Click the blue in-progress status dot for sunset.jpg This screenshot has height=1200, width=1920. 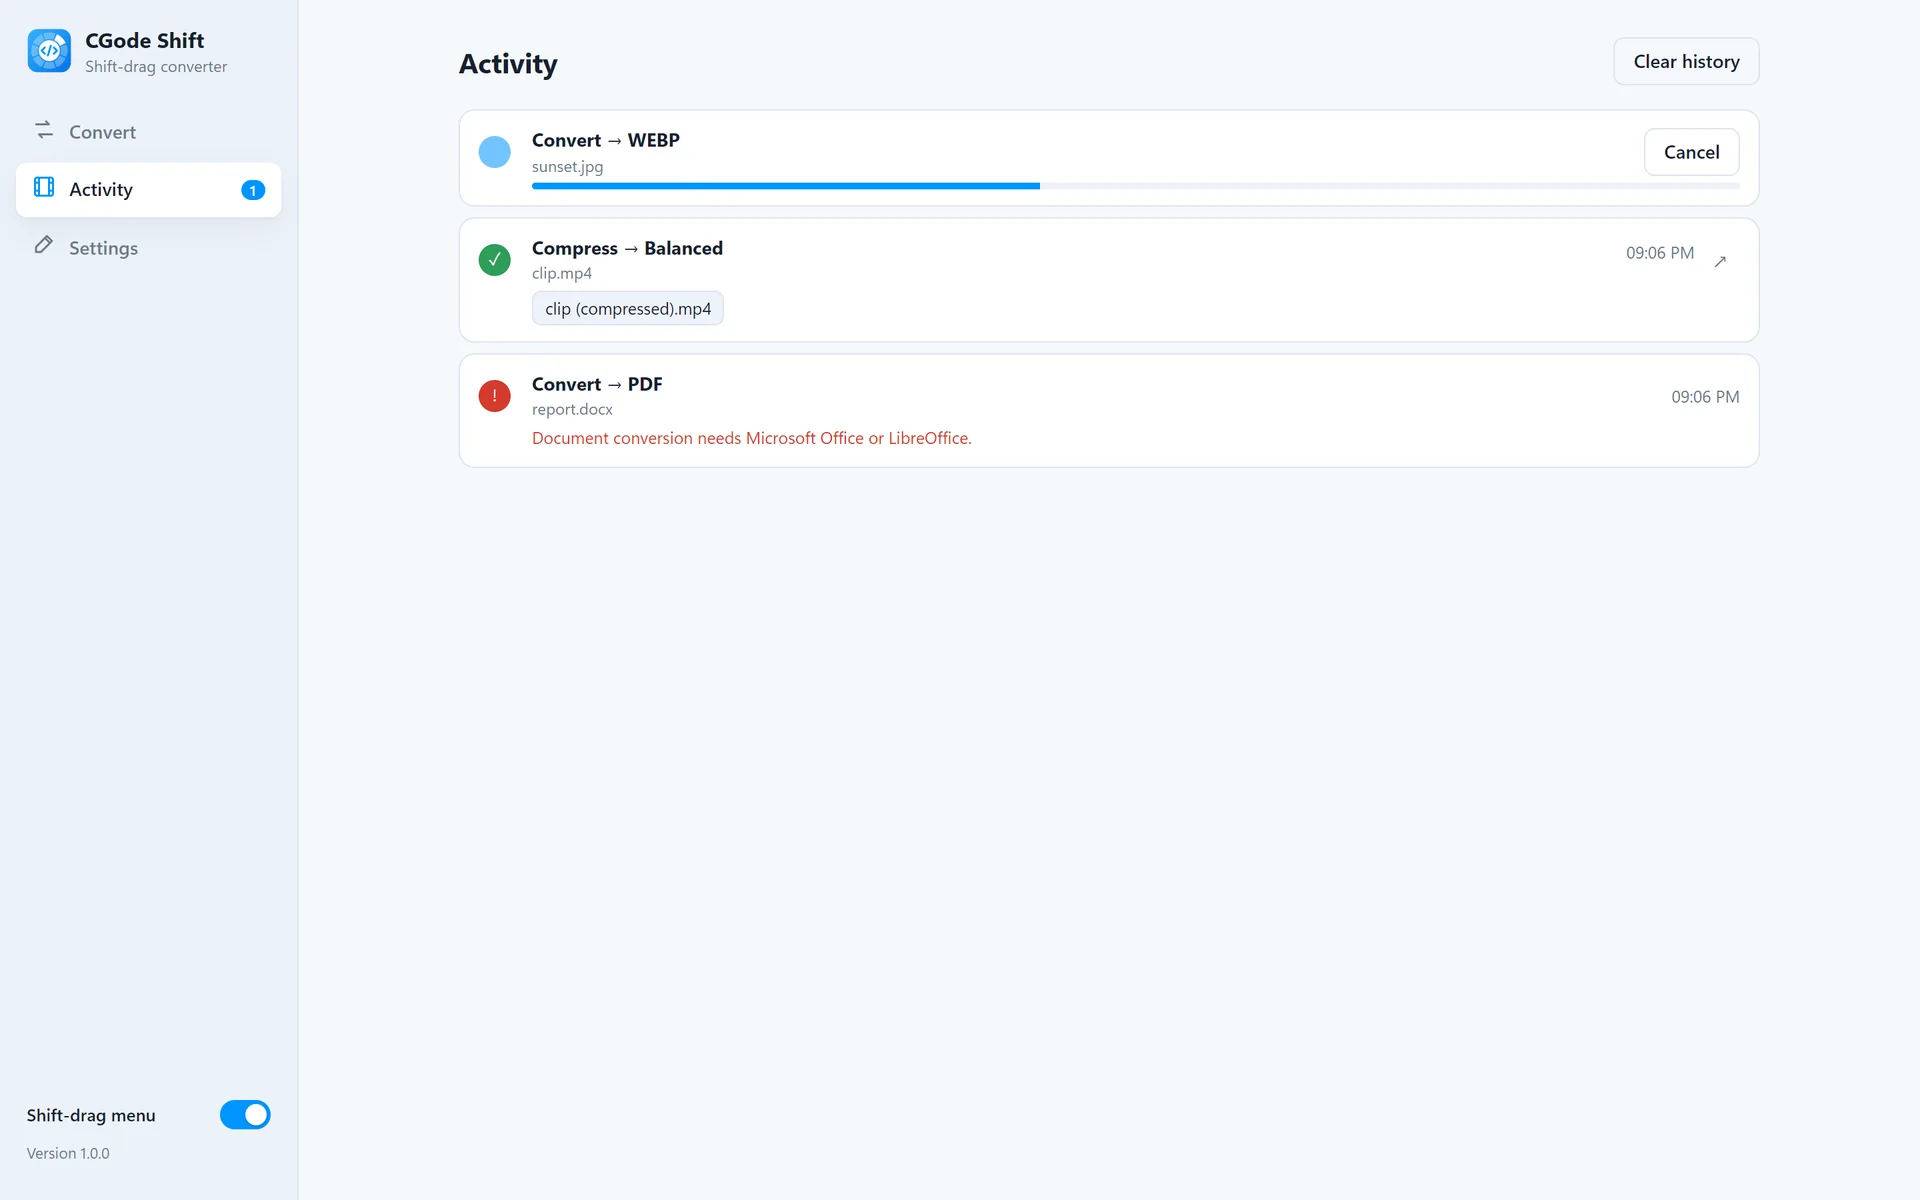(x=494, y=152)
